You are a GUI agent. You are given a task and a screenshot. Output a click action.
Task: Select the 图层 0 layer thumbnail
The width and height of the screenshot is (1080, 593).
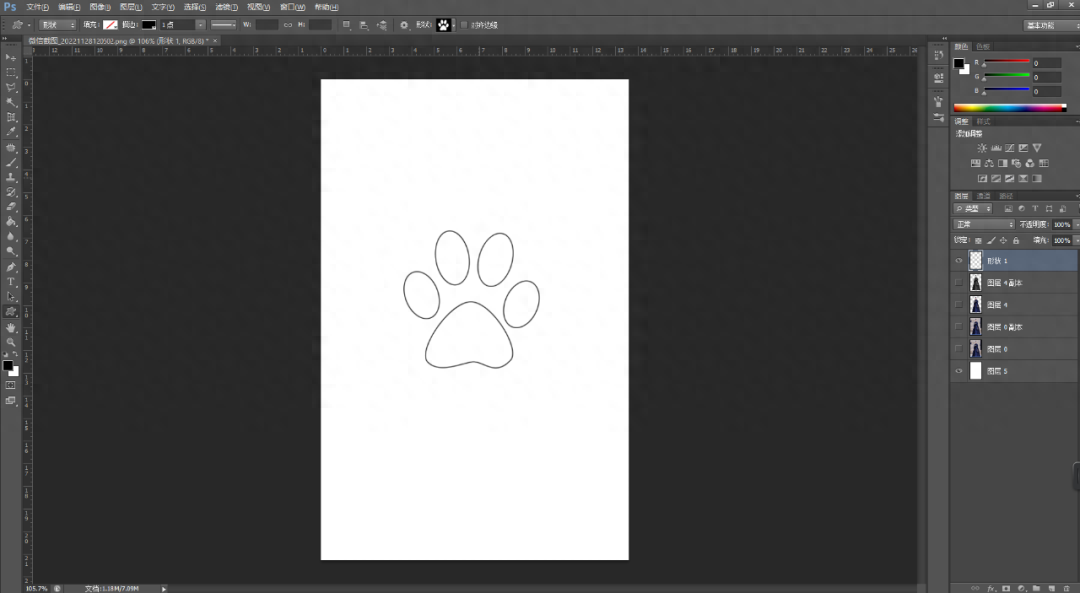[975, 349]
